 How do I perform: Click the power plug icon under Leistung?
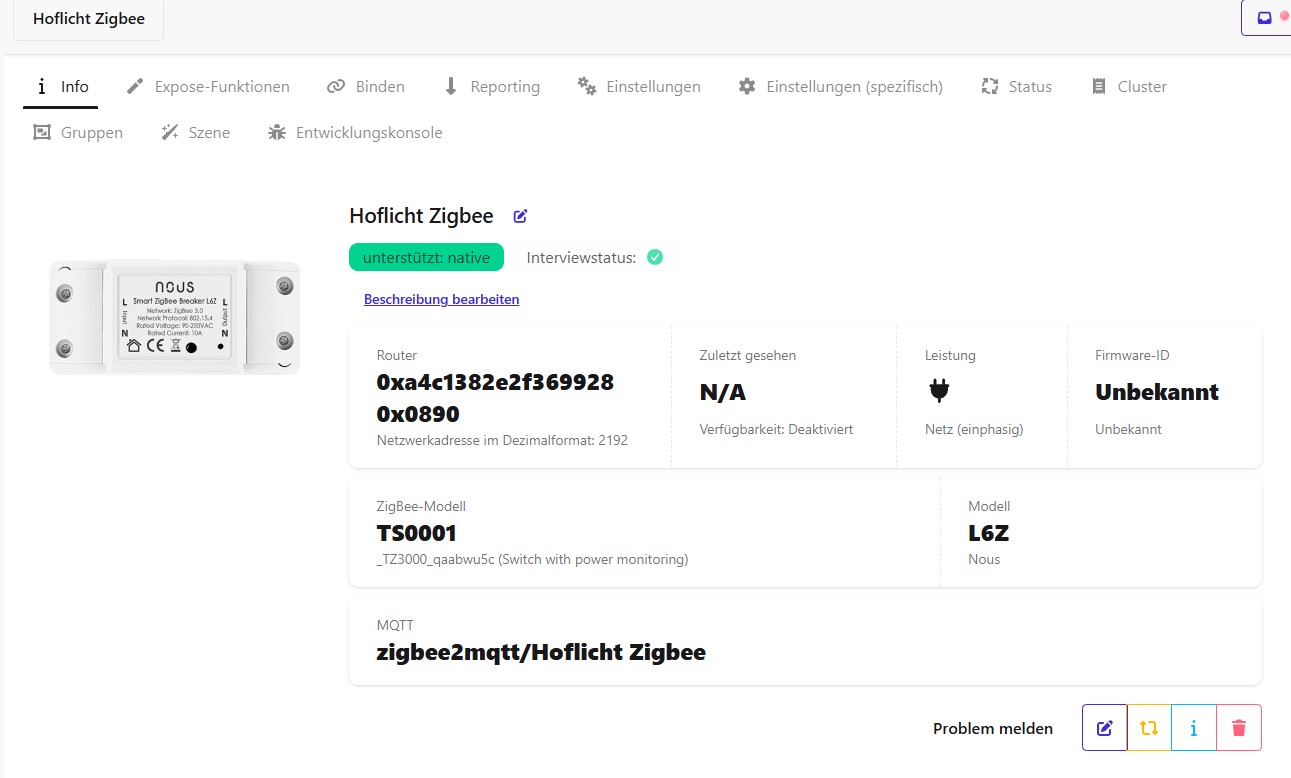[x=938, y=392]
